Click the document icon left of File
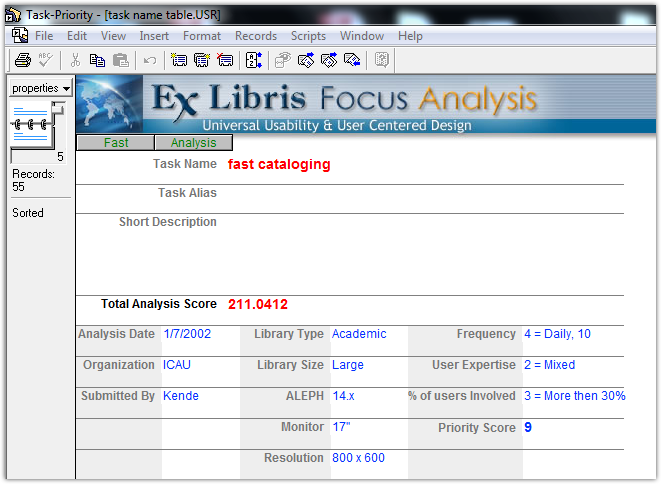 (19, 35)
